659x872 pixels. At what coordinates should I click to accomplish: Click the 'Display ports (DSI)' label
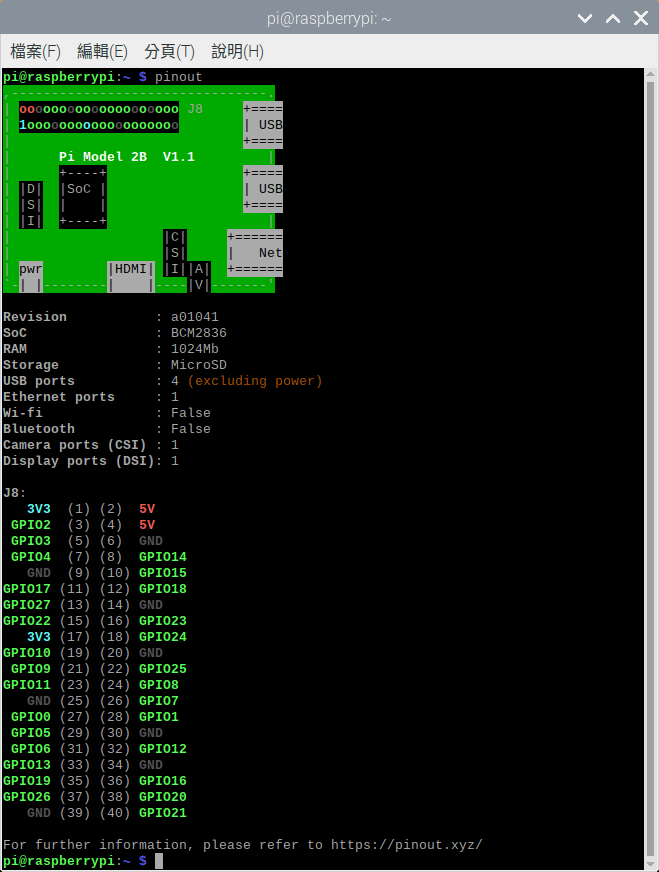click(78, 461)
